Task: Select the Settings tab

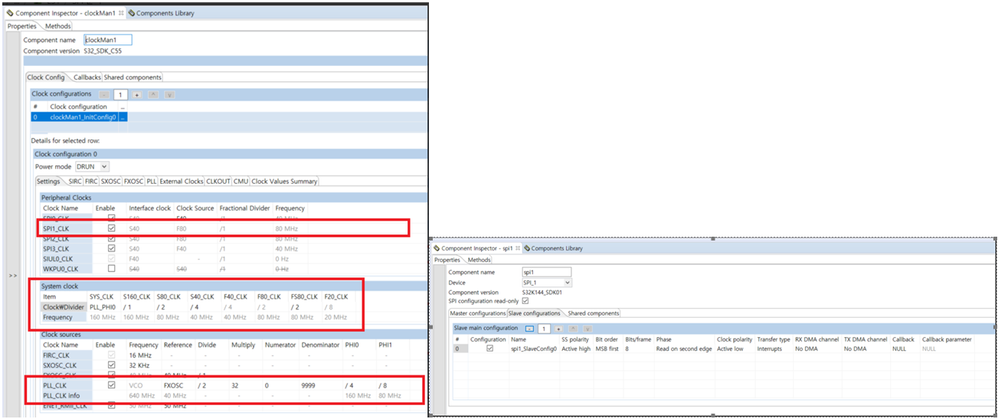Action: point(48,181)
